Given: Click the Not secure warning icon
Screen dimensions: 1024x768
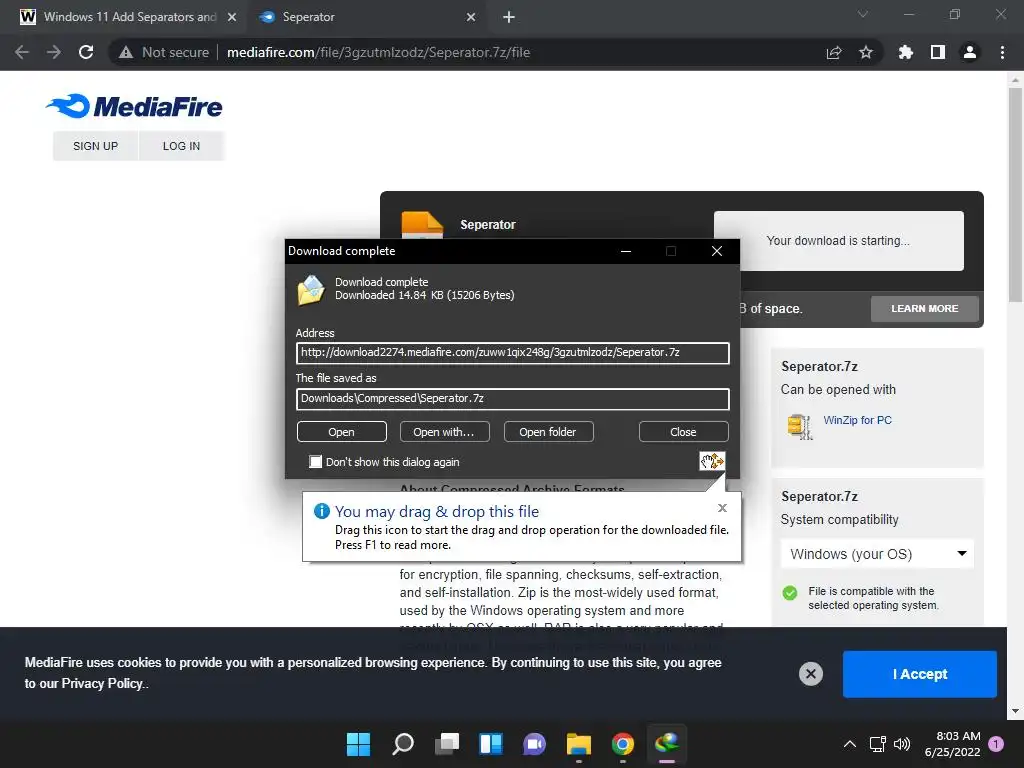Looking at the screenshot, I should click(x=126, y=52).
